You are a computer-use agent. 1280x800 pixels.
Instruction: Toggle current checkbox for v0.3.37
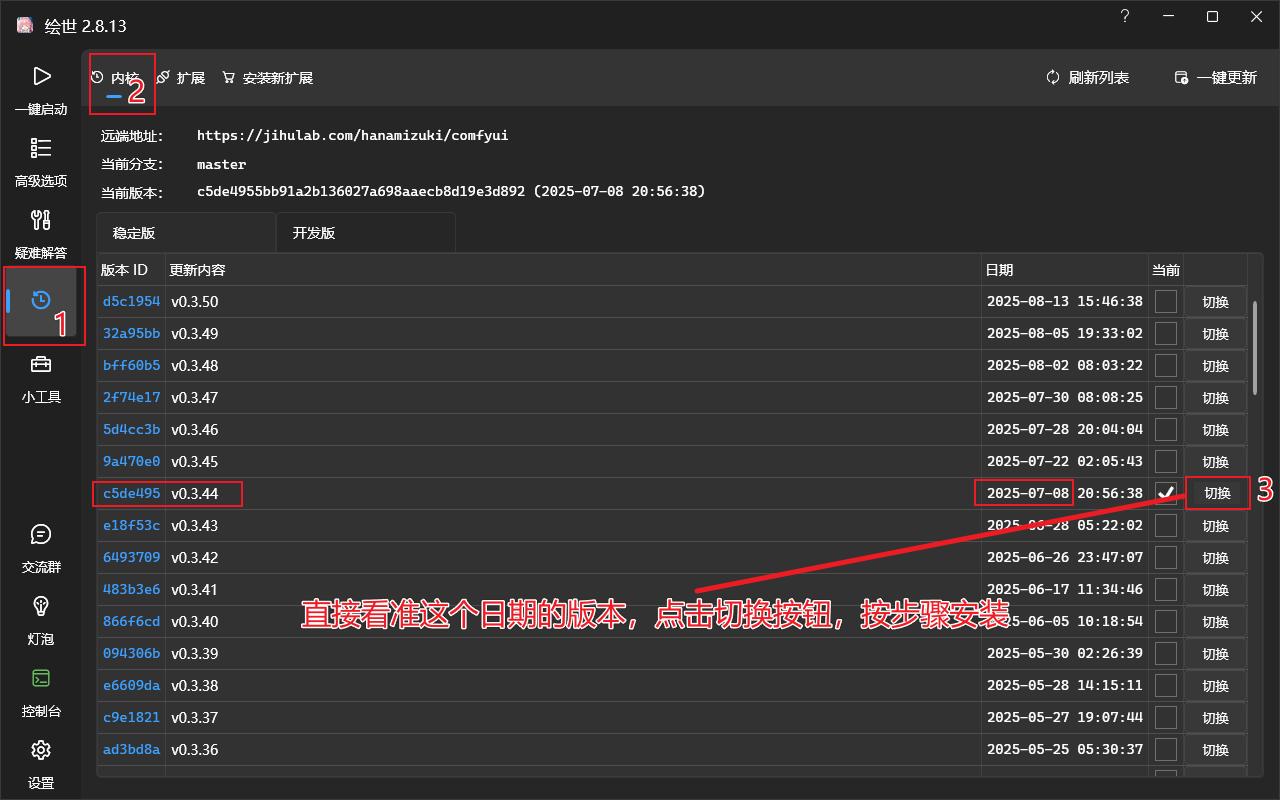1166,717
